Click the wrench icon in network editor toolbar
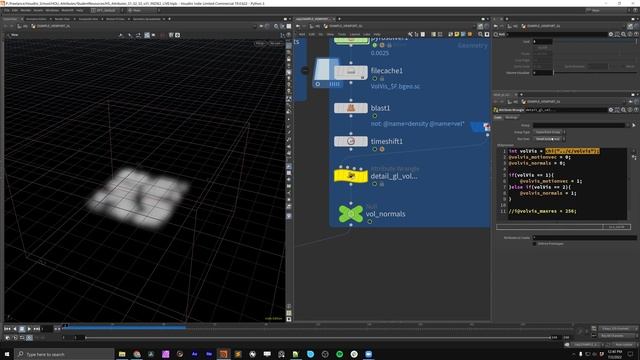Screen dimensions: 640x360 pos(410,35)
